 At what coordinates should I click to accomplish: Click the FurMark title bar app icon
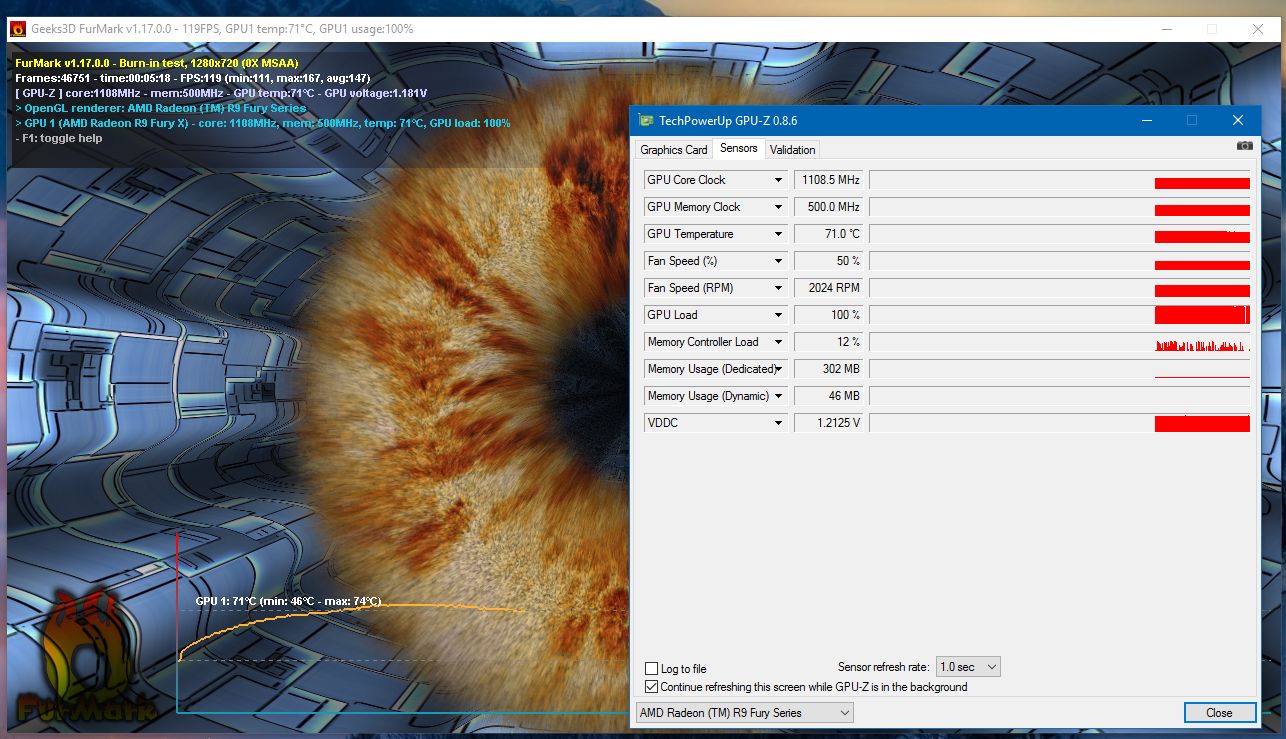click(x=17, y=29)
